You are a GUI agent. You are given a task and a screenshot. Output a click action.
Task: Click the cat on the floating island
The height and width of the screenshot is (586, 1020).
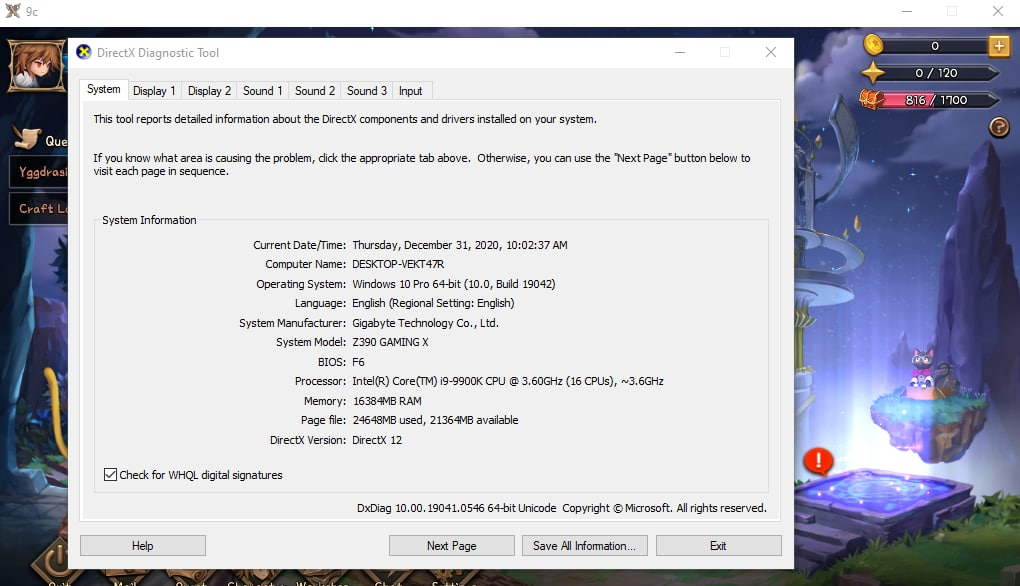coord(922,368)
